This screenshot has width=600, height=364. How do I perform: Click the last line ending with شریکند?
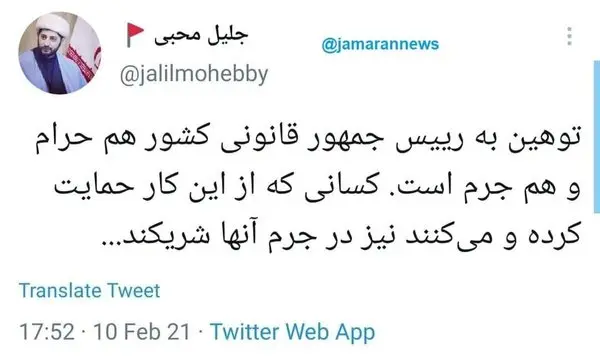341,236
